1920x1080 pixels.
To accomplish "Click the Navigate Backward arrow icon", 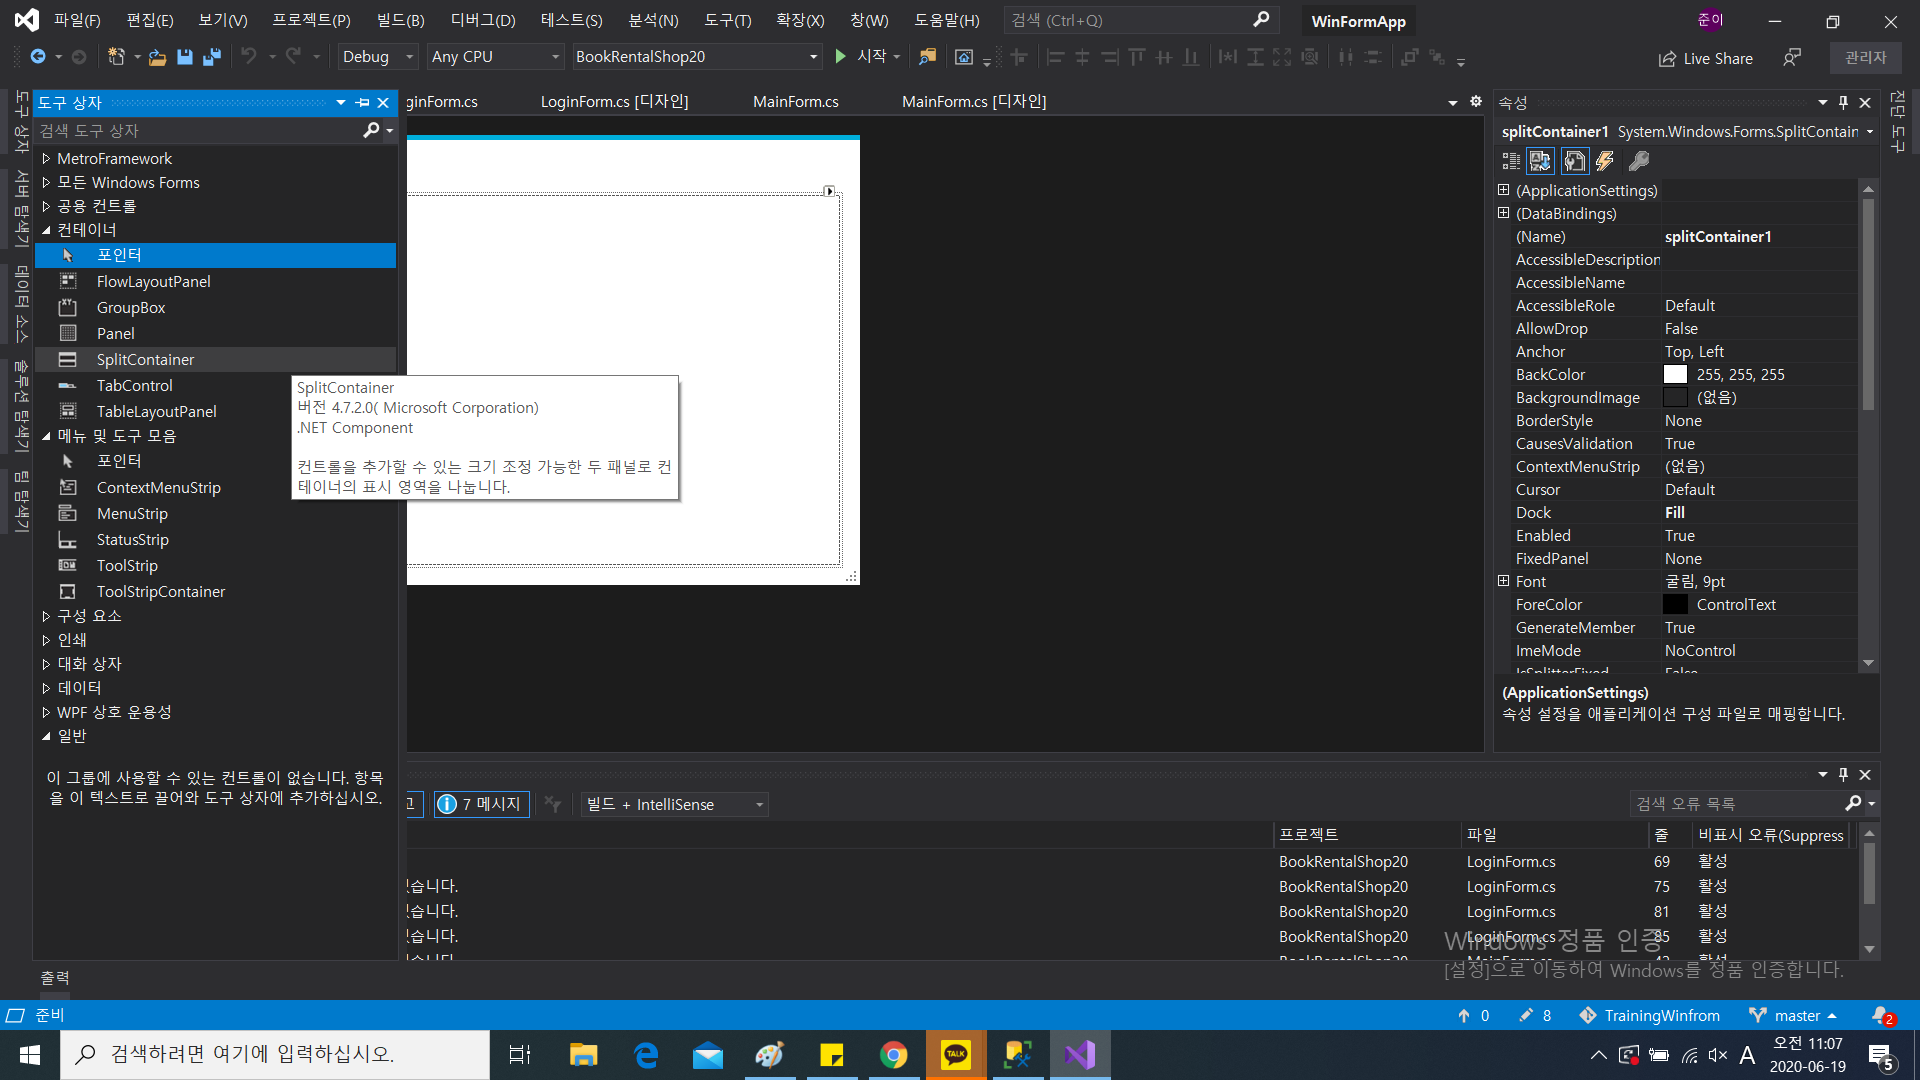I will click(38, 57).
